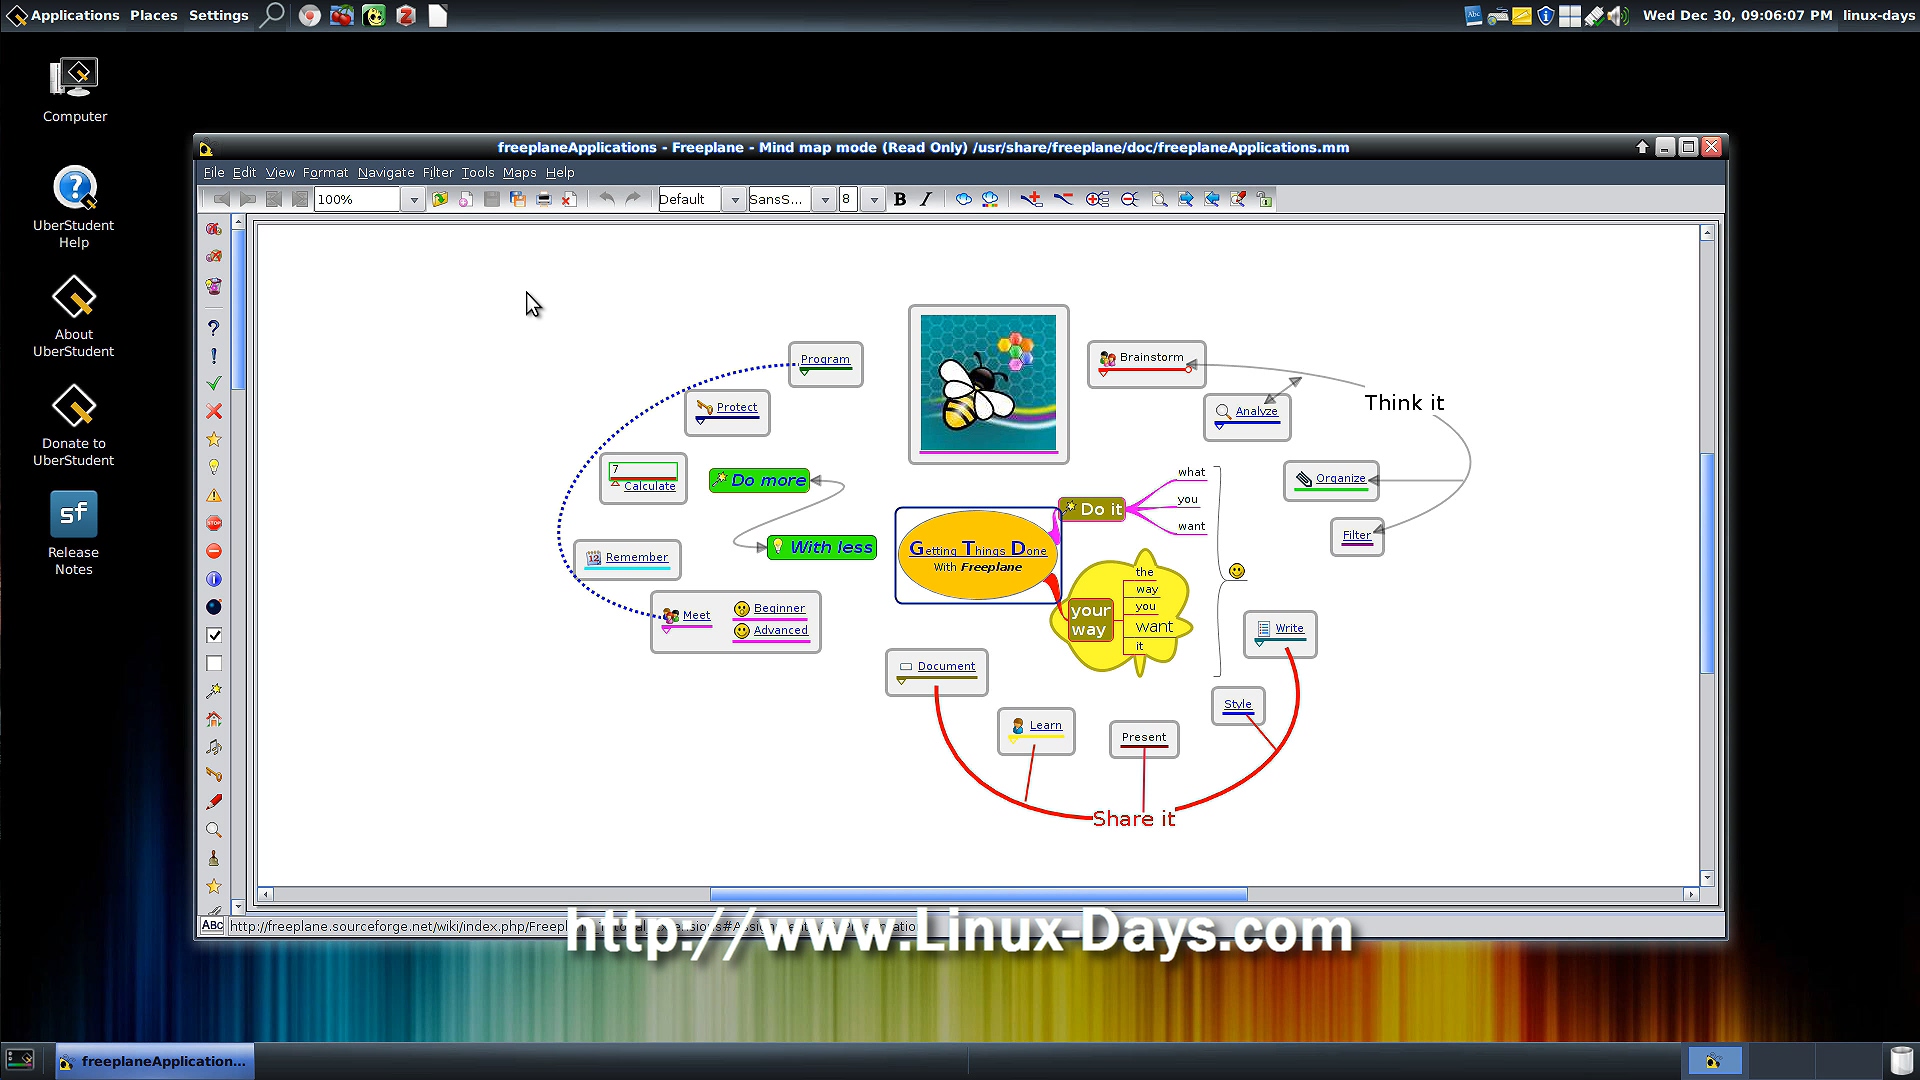Click the Remember node link
This screenshot has height=1080, width=1920.
pyautogui.click(x=636, y=557)
